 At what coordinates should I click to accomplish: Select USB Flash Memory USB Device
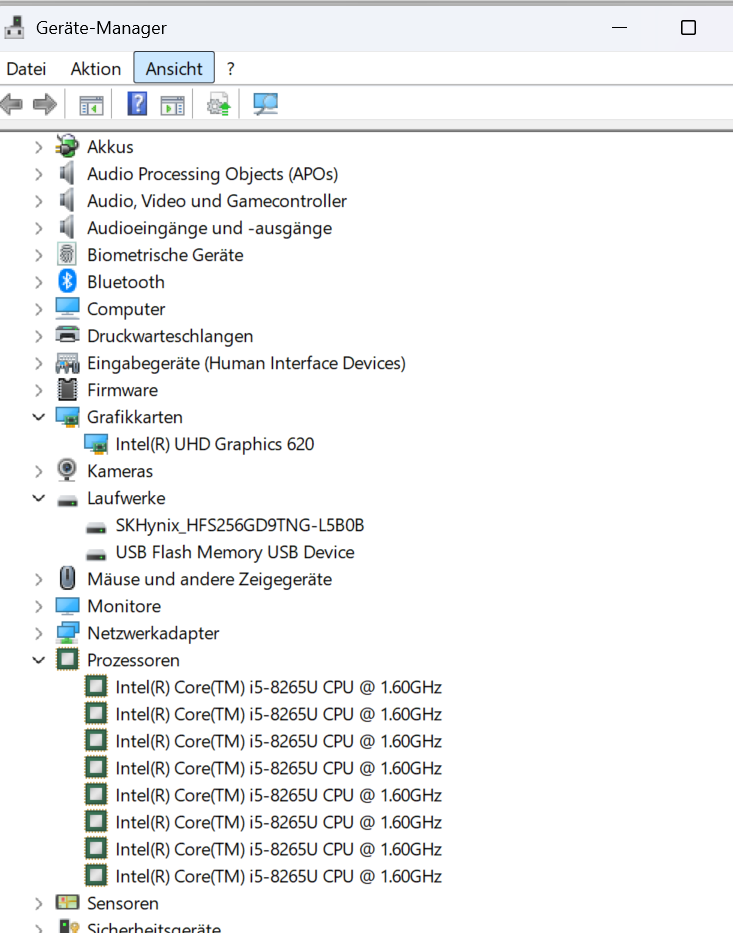click(235, 552)
